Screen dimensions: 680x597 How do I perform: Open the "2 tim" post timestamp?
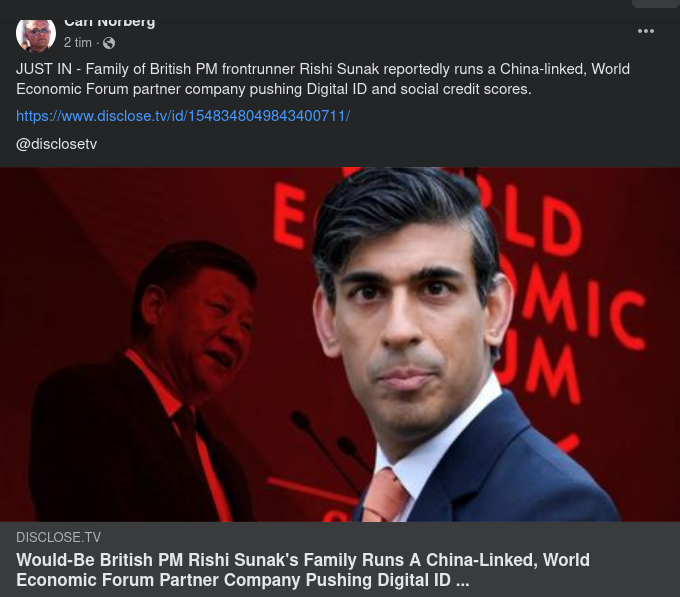78,42
